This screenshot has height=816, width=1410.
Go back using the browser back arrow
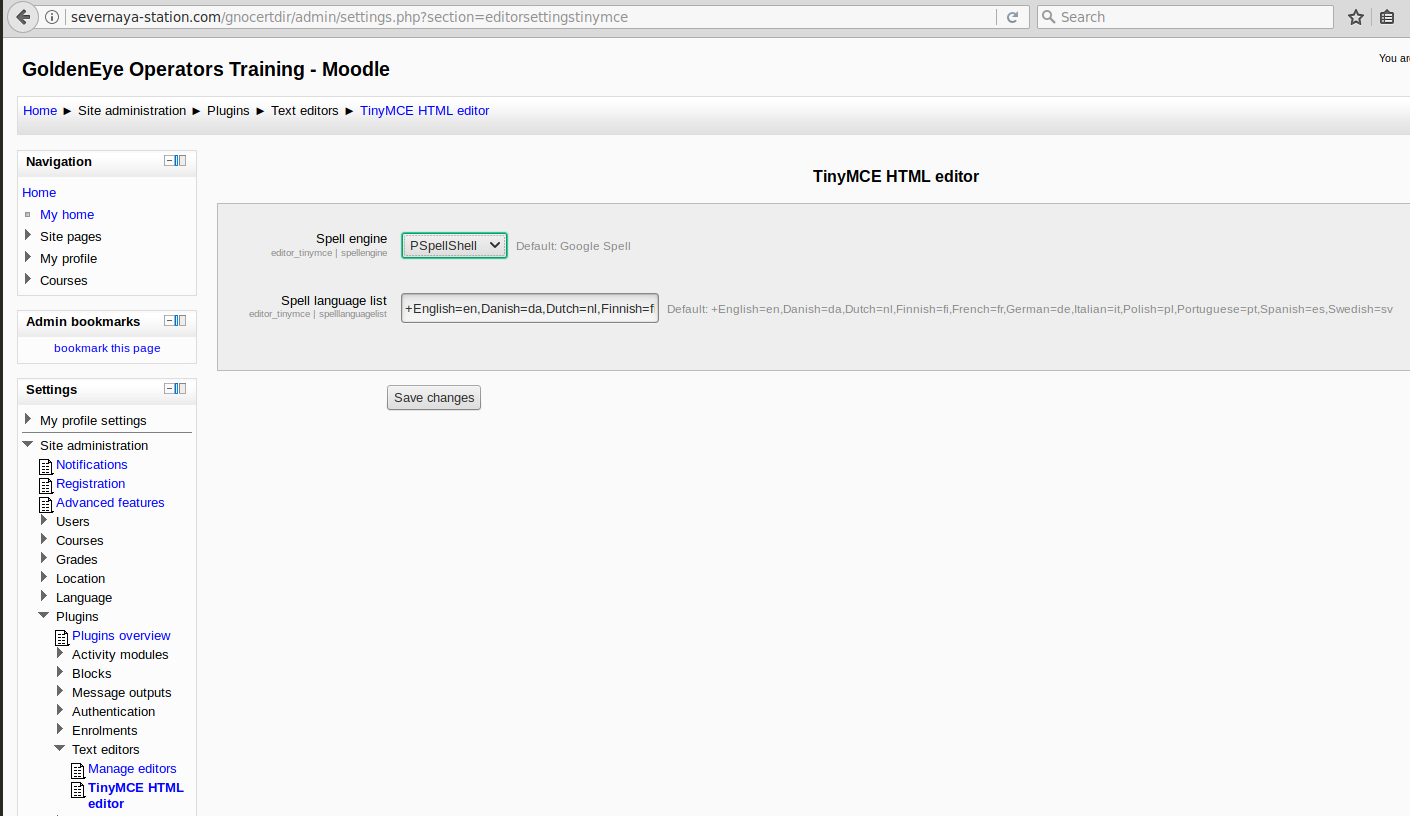(x=22, y=17)
